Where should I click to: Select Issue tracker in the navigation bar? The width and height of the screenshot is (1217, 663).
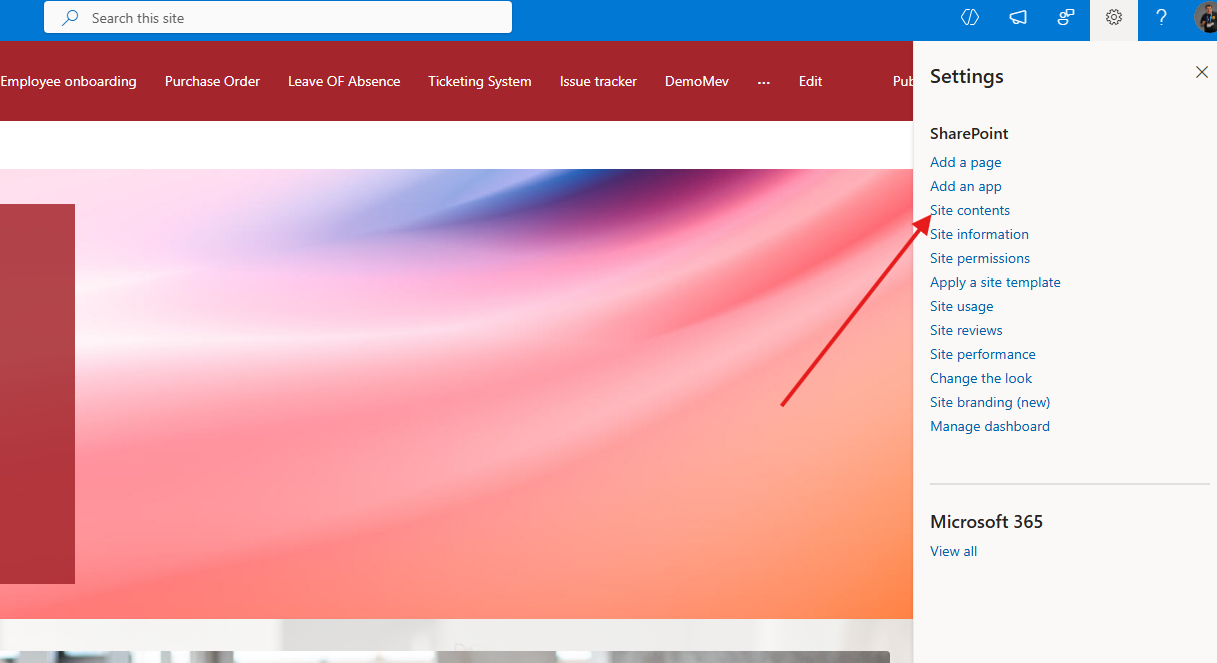[x=598, y=82]
